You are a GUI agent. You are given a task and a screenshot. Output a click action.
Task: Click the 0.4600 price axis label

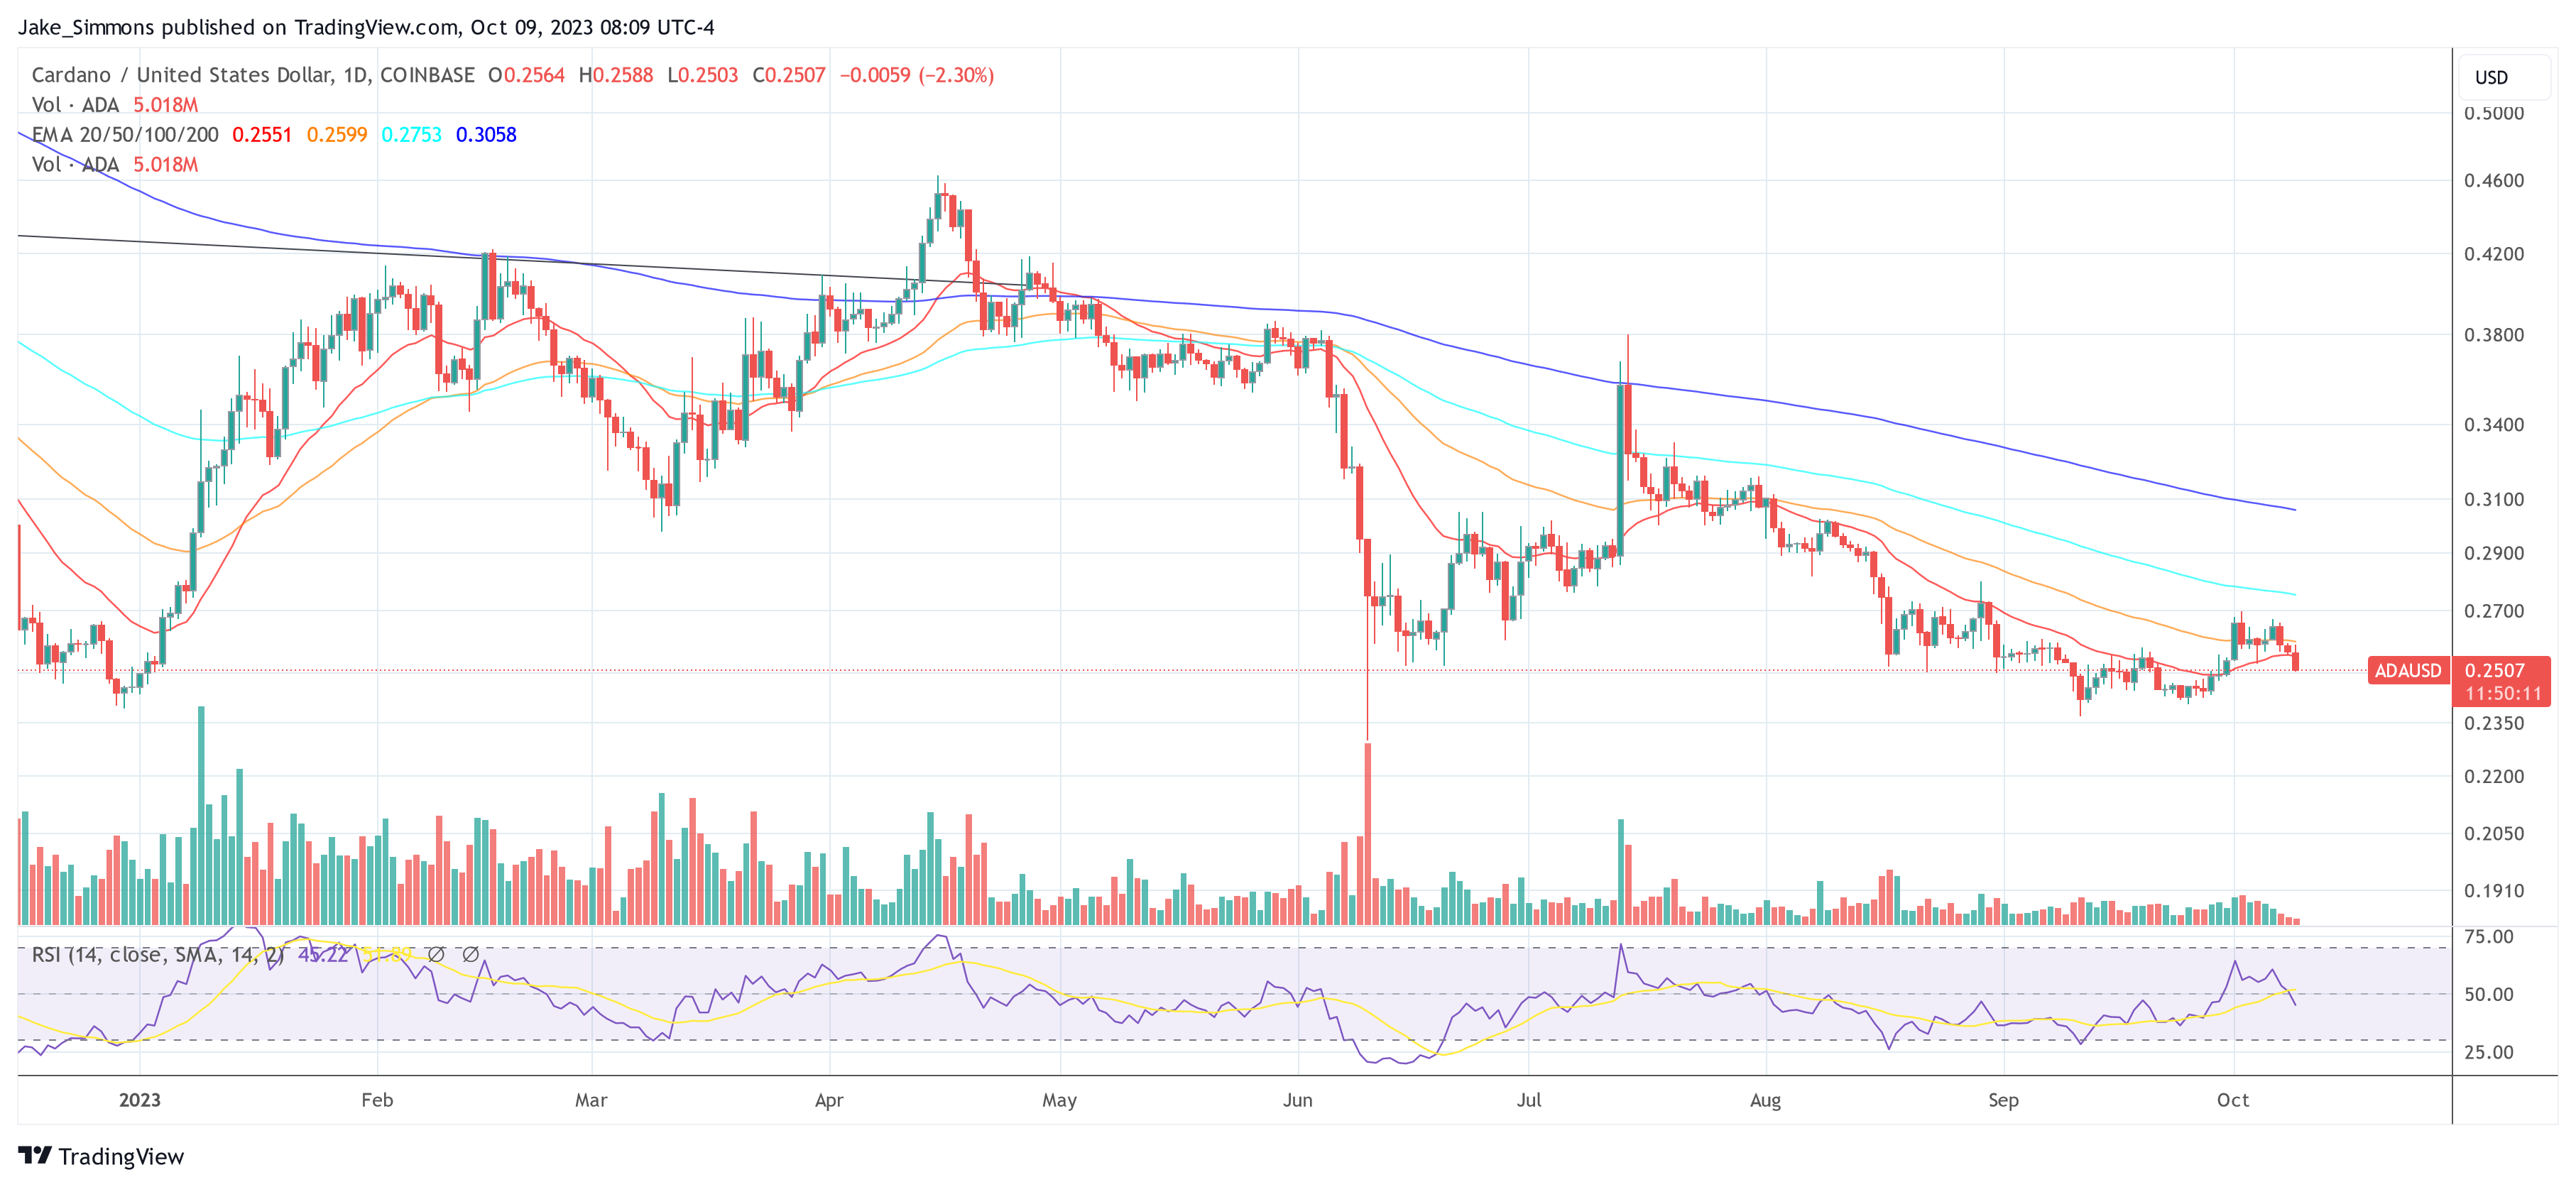point(2494,181)
